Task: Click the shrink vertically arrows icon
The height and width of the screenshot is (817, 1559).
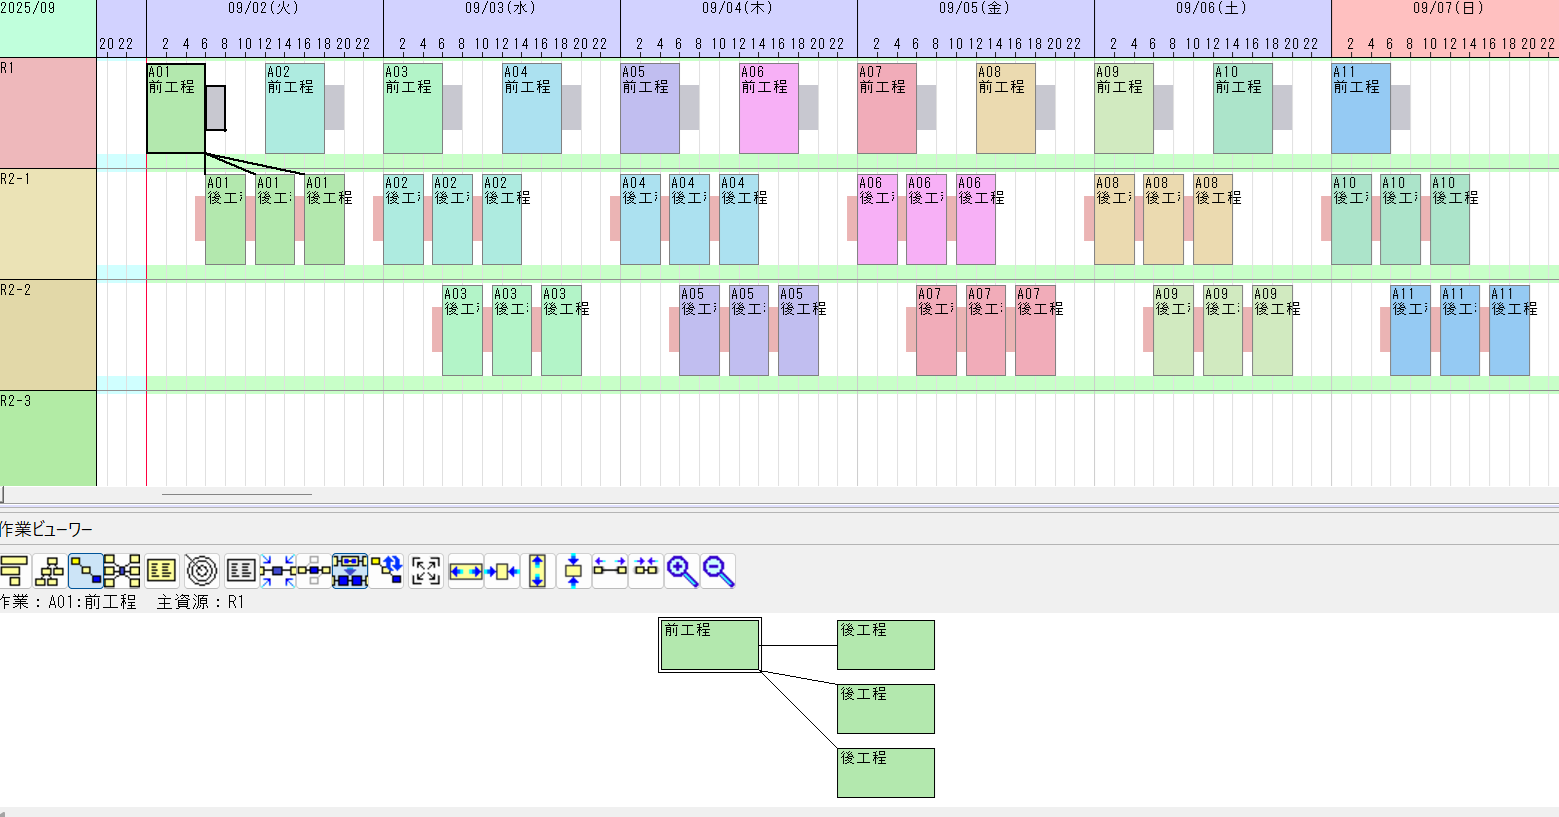Action: [x=573, y=571]
